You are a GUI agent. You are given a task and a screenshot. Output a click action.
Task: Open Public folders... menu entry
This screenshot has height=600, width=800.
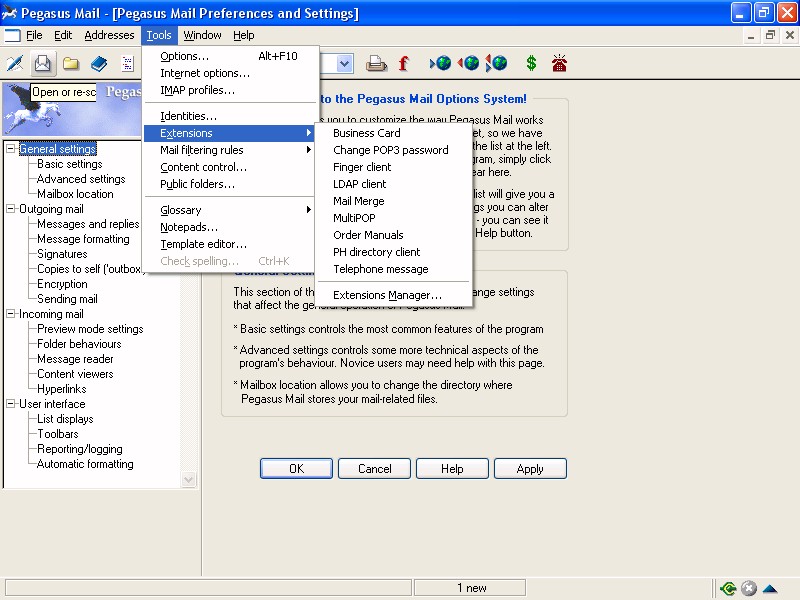coord(231,184)
